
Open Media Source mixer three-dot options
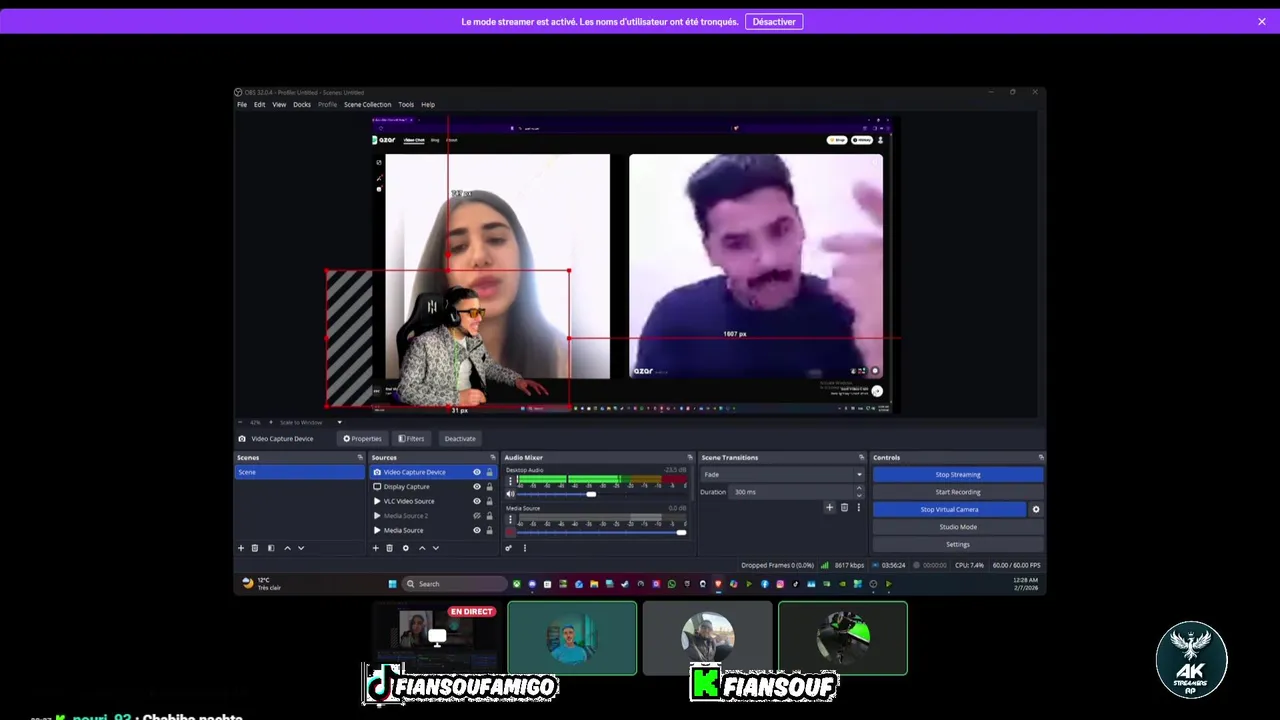click(x=510, y=519)
